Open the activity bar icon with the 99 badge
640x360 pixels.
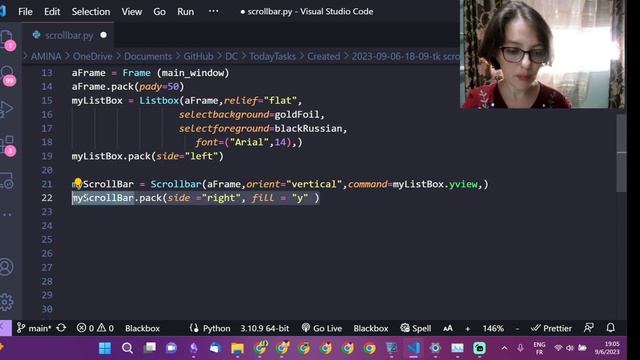7,75
